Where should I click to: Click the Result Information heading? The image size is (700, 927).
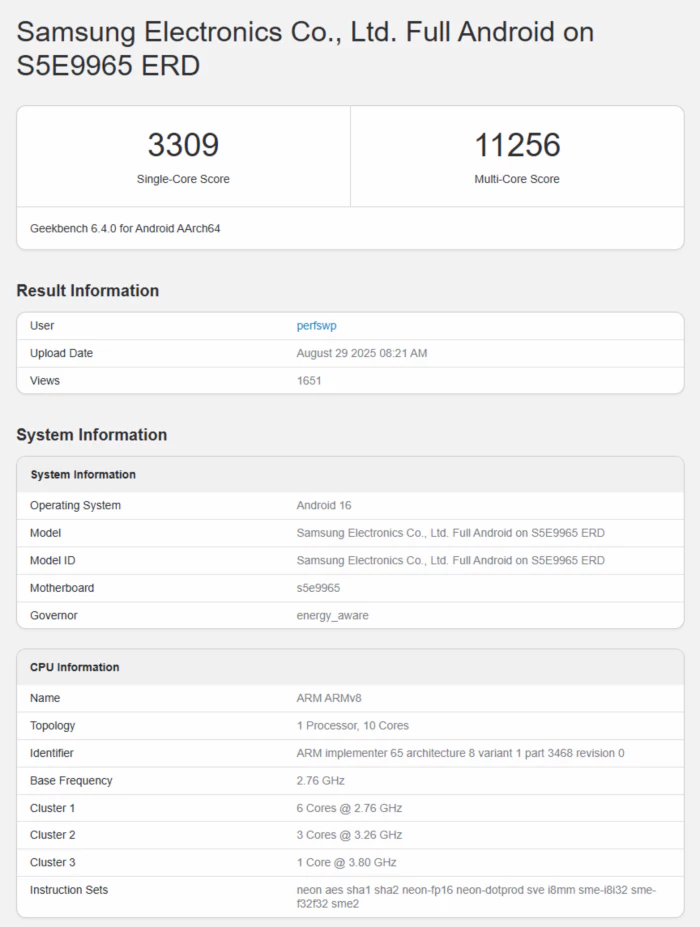88,291
